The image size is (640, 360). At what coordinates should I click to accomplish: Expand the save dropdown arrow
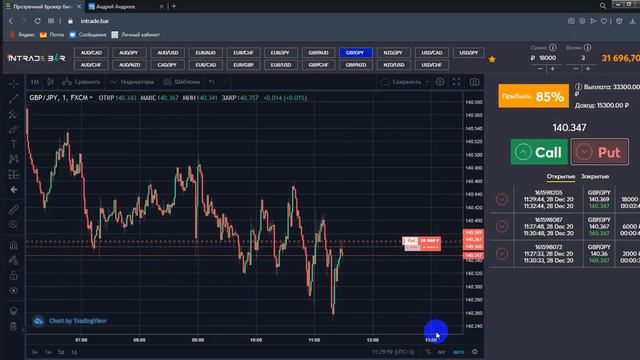(427, 82)
